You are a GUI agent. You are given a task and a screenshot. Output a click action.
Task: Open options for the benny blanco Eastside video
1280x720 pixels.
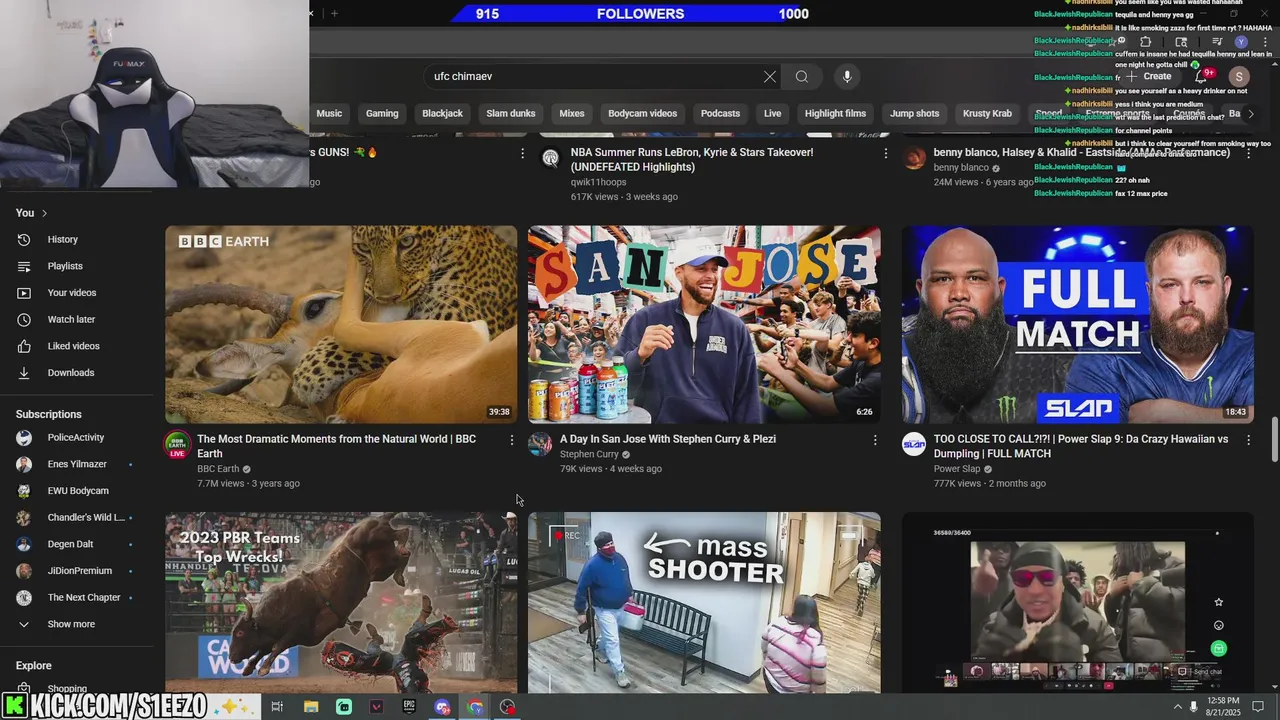[x=1248, y=153]
